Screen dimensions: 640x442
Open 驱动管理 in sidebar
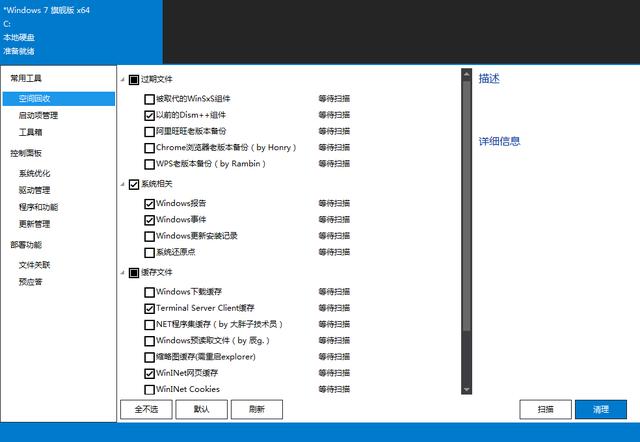35,190
